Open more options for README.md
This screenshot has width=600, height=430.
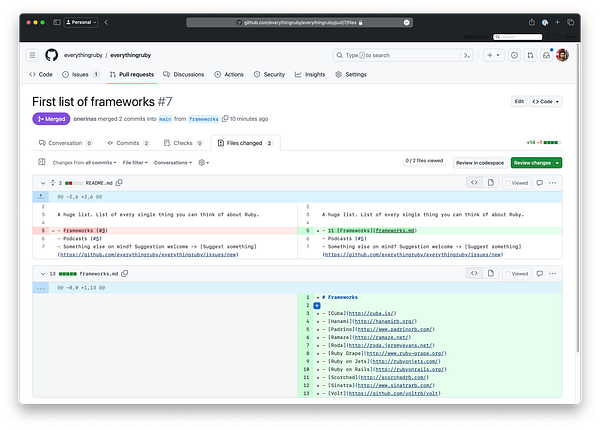click(x=553, y=183)
